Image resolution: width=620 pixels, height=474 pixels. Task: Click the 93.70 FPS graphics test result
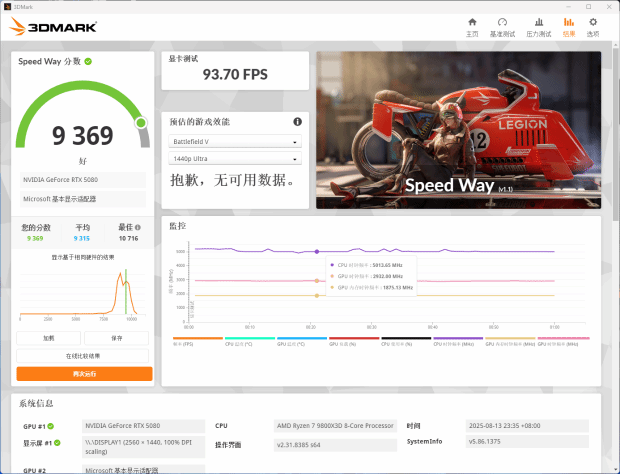point(235,74)
